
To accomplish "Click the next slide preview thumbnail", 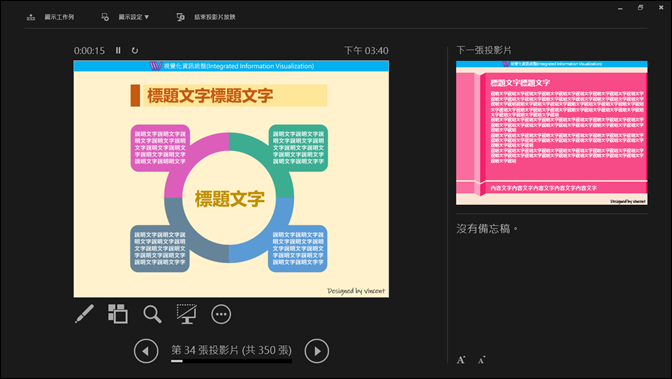I will [x=552, y=133].
